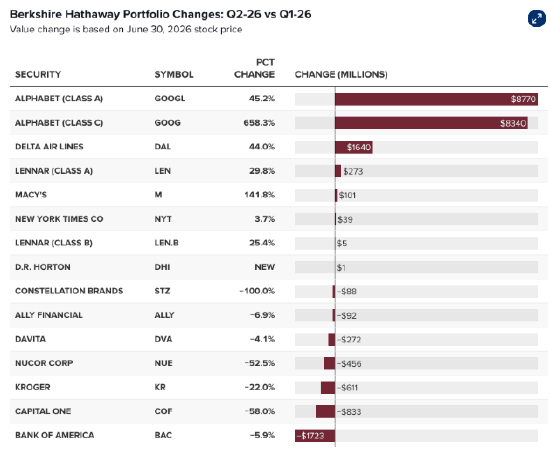Click the LEN.B ticker symbol
This screenshot has height=455, width=550.
pyautogui.click(x=167, y=243)
